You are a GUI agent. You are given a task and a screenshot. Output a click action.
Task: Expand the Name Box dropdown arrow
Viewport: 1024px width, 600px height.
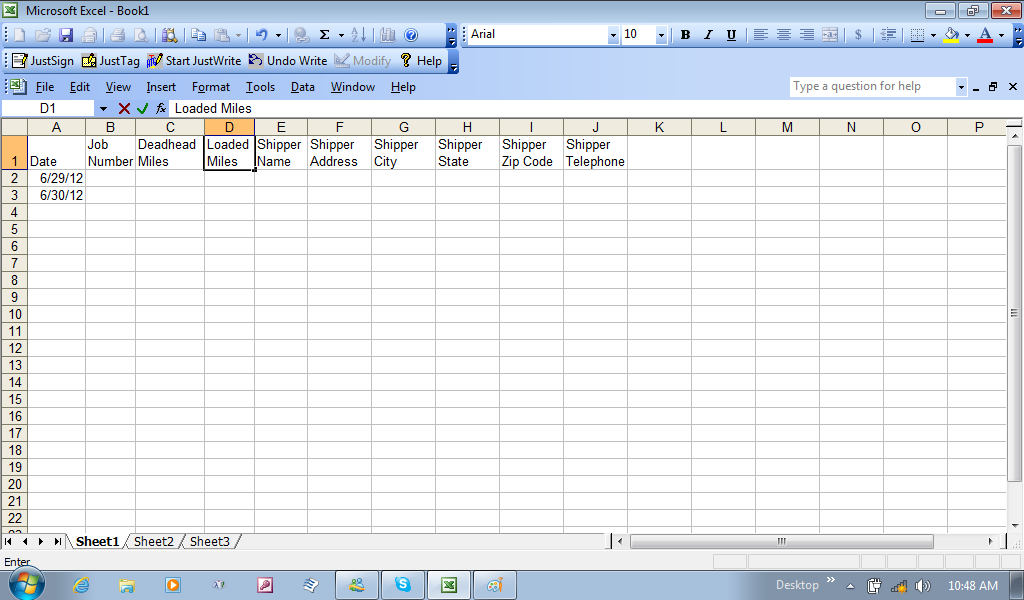[x=103, y=108]
